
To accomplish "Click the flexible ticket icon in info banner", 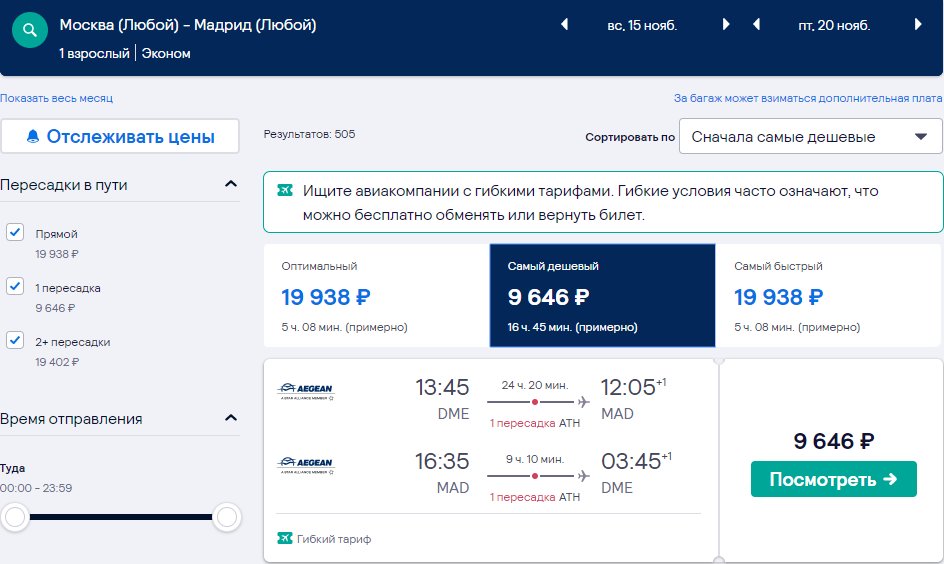I will (285, 190).
